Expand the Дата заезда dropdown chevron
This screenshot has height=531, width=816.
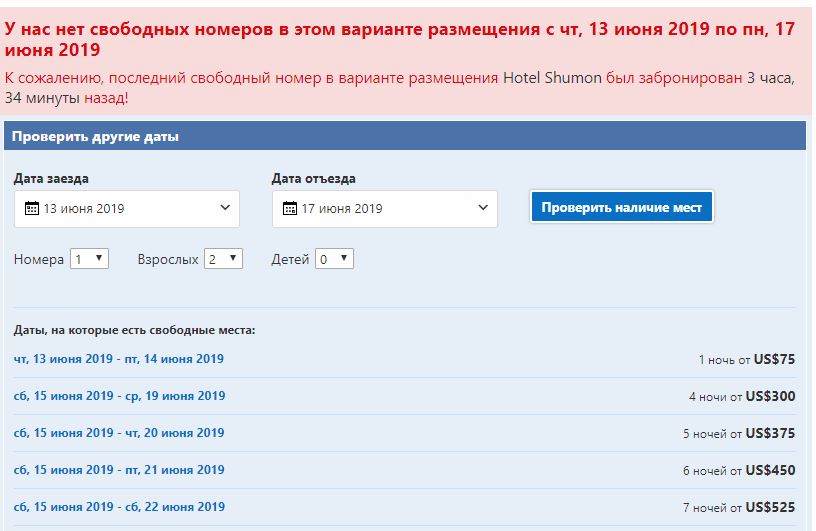pyautogui.click(x=224, y=209)
